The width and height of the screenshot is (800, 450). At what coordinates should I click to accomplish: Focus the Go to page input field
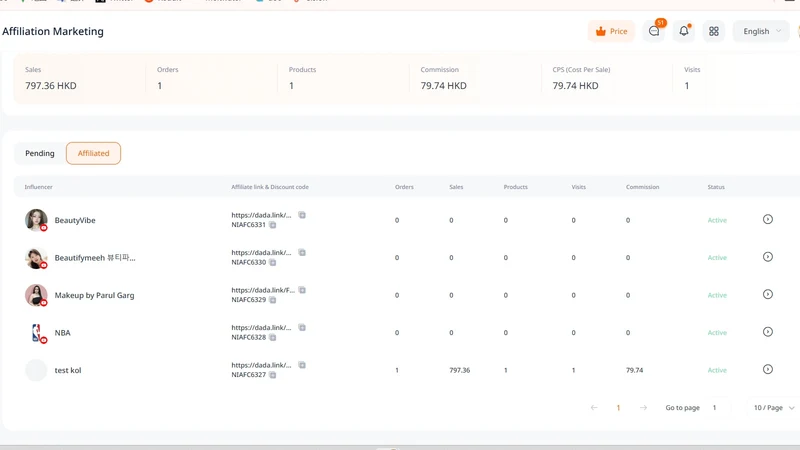coord(719,408)
